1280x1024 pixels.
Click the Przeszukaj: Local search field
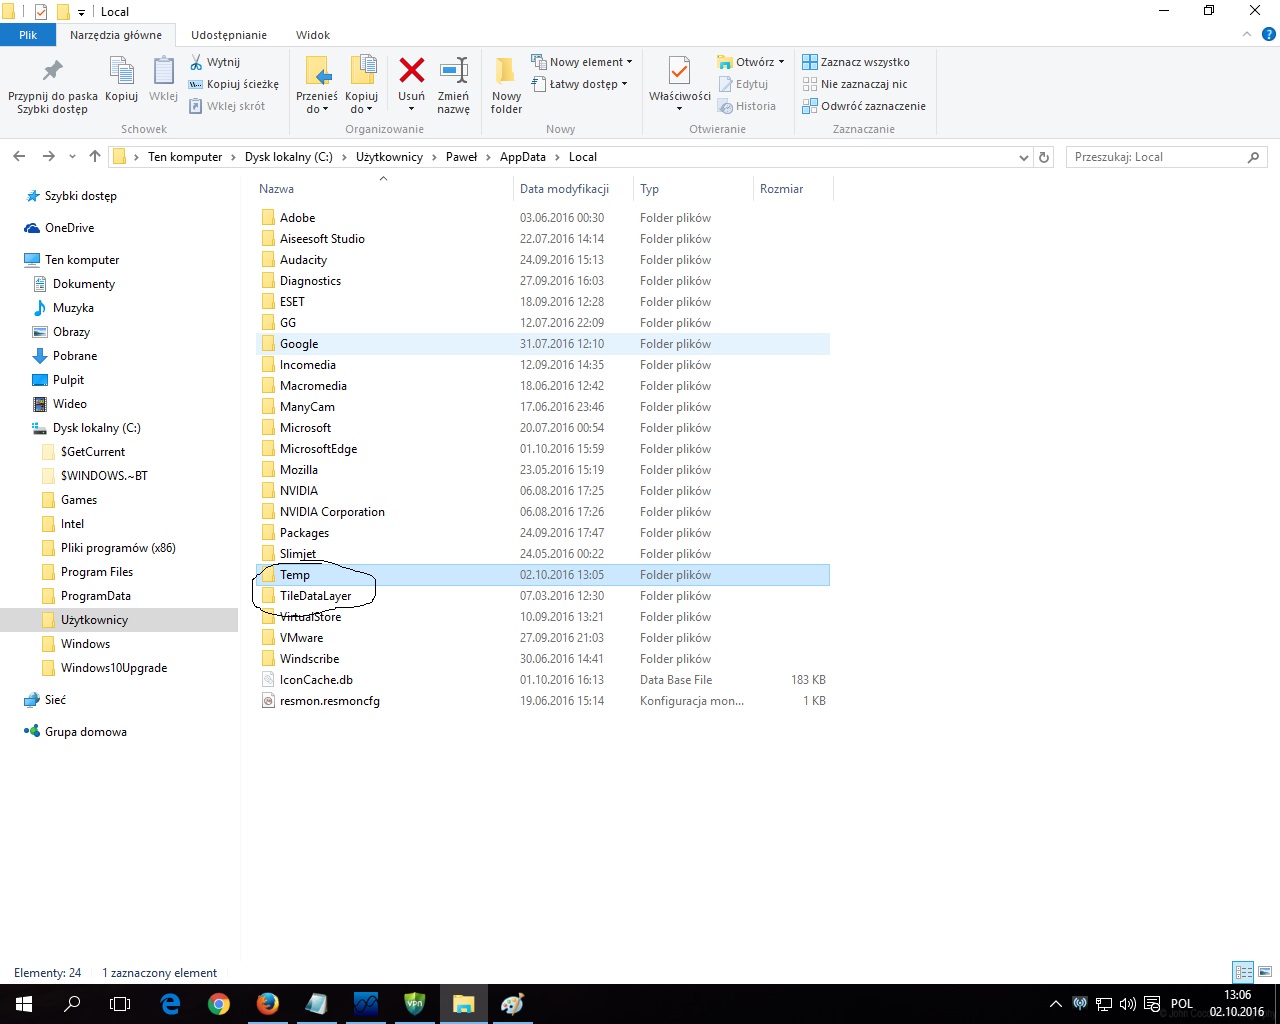1155,157
